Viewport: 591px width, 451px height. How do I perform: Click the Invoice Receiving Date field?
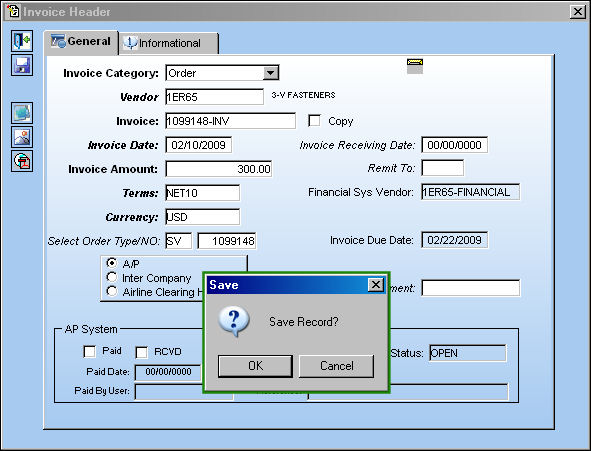455,145
